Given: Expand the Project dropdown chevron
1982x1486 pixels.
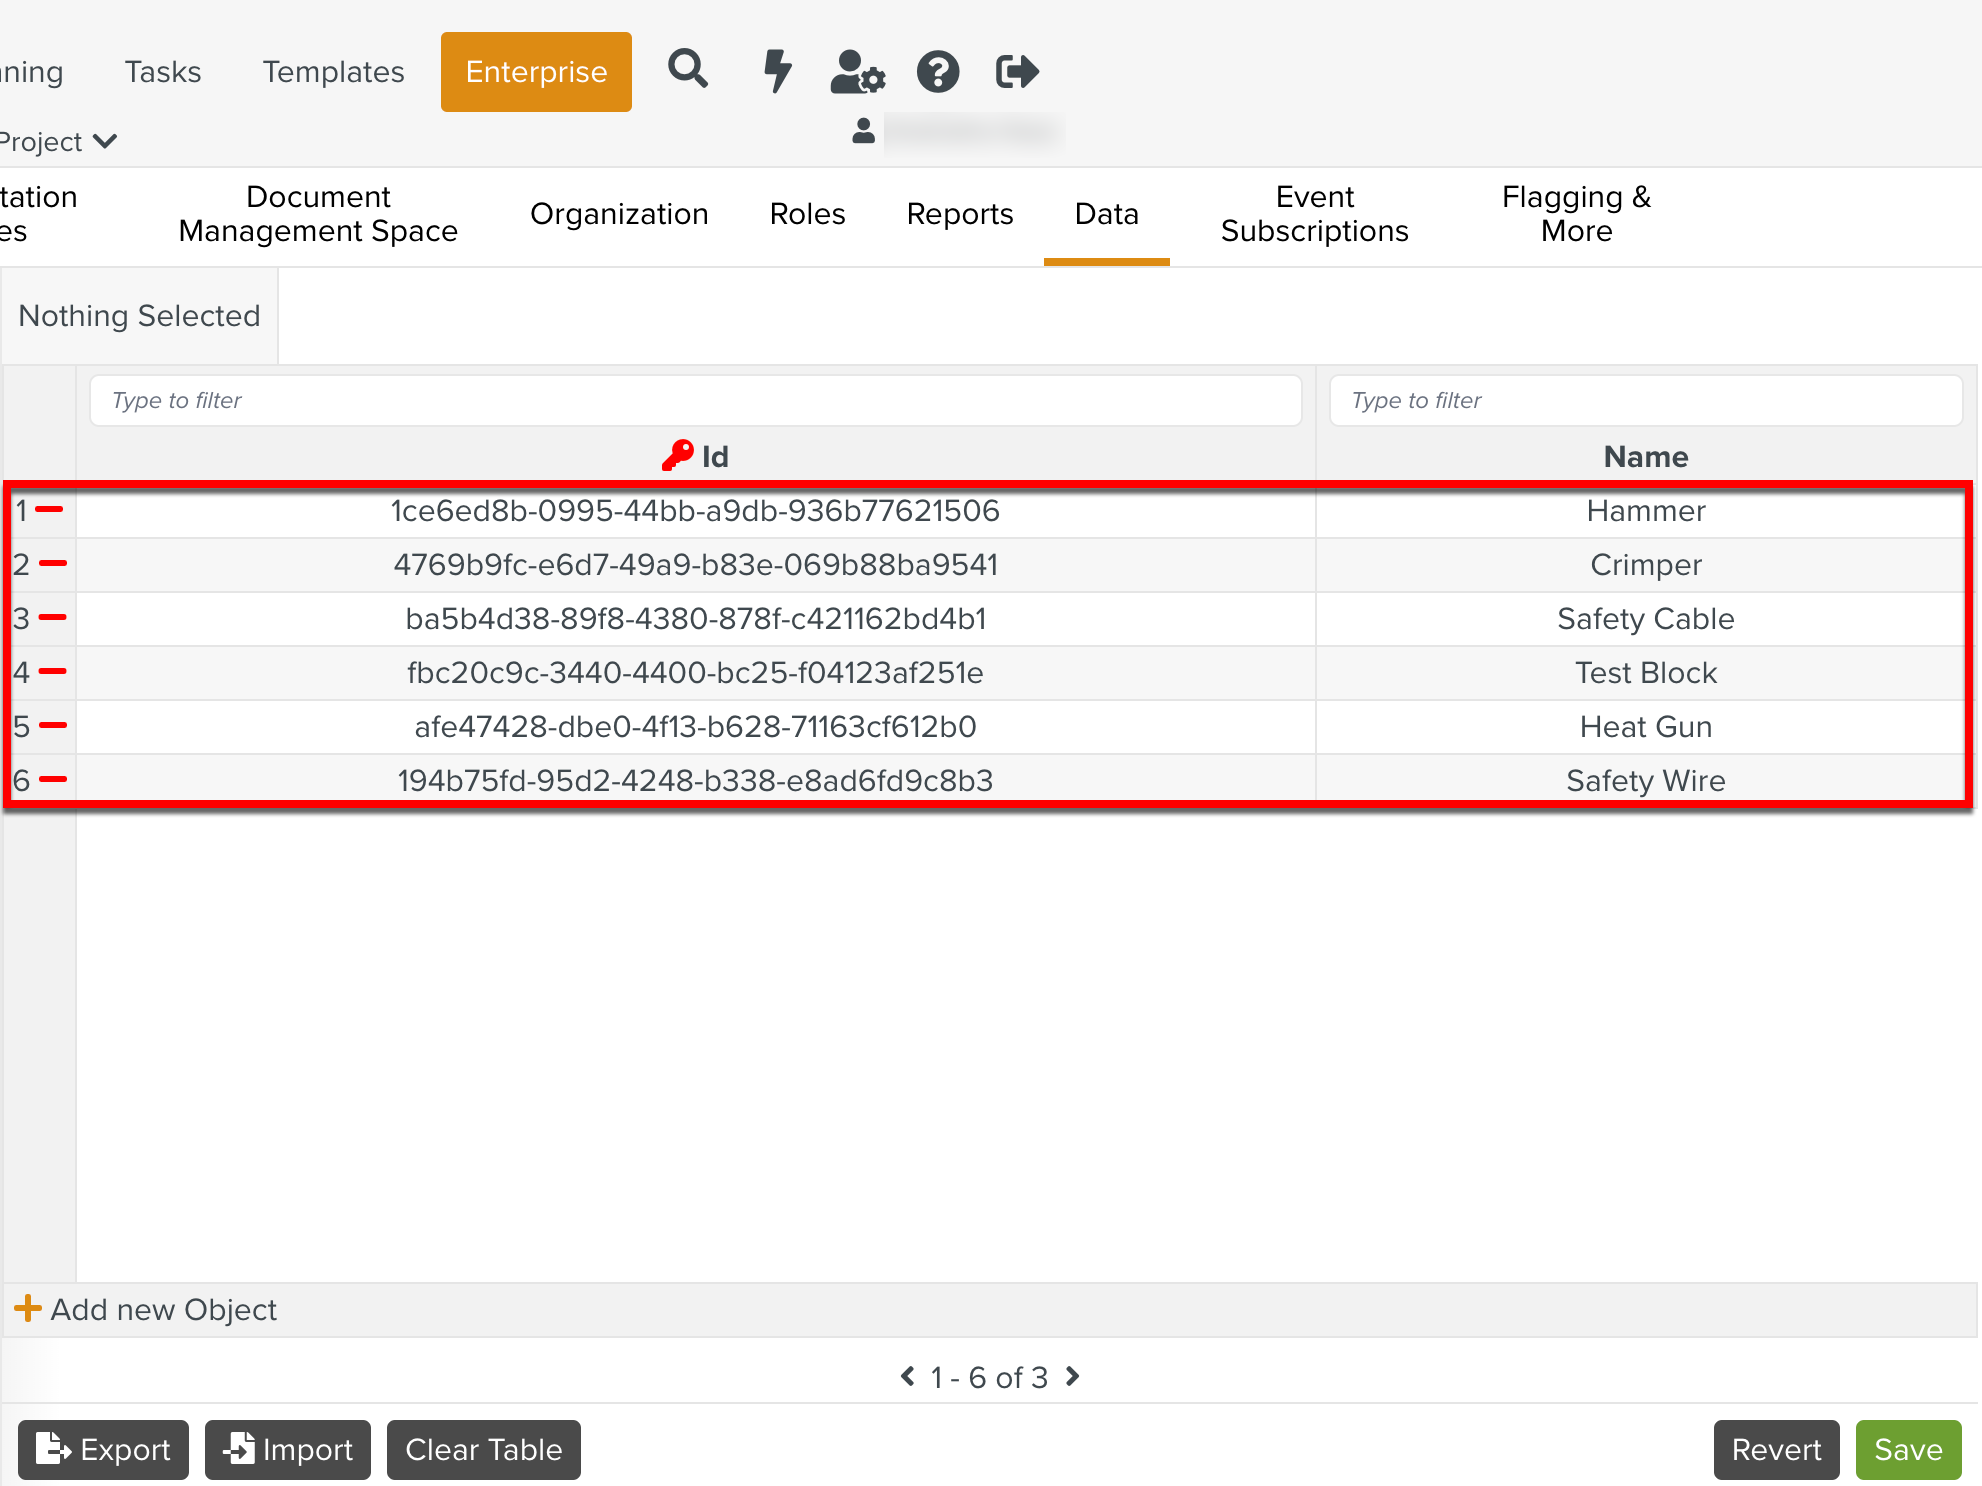Looking at the screenshot, I should (105, 141).
